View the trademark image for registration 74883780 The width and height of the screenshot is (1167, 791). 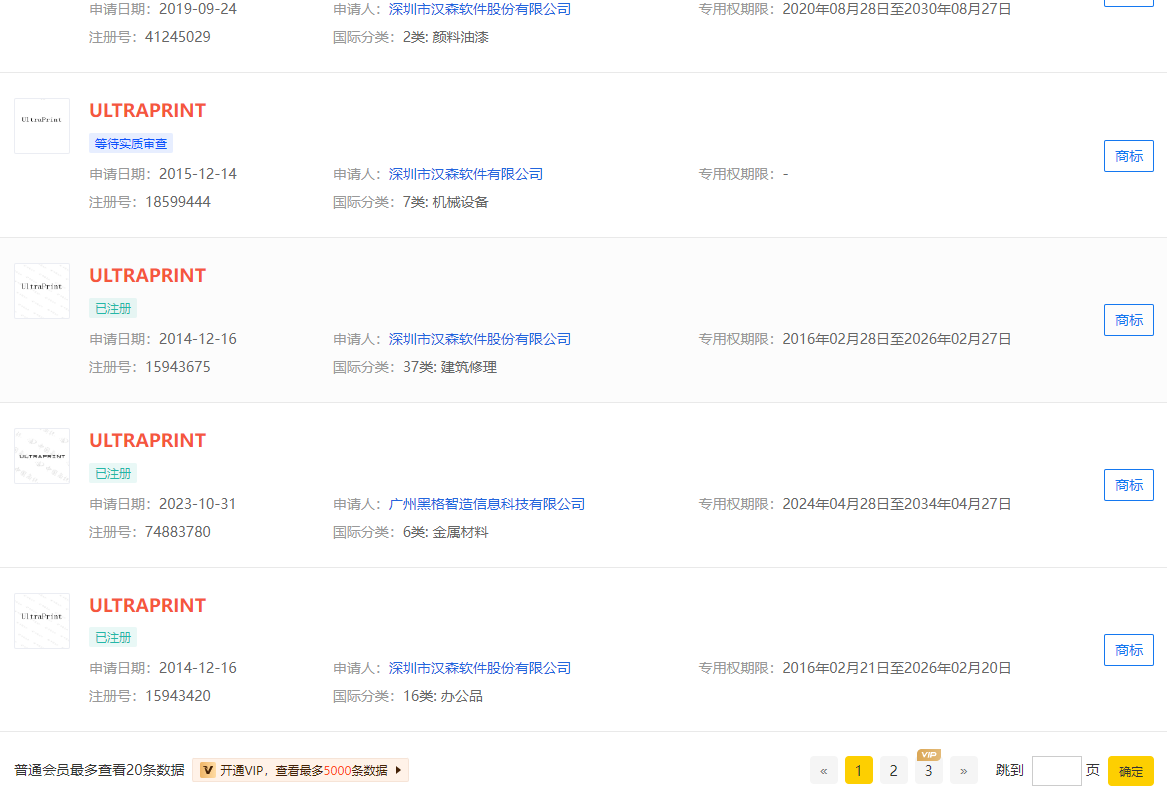click(x=42, y=456)
